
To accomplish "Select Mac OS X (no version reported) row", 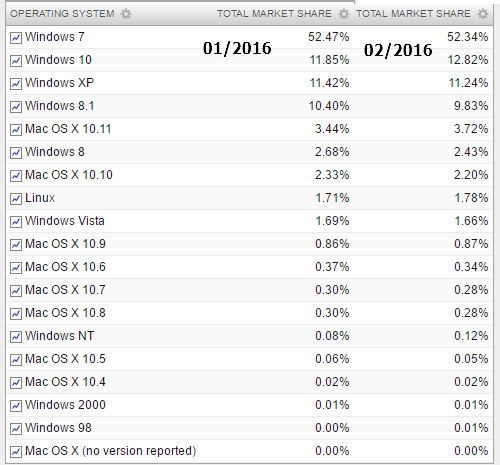I will [x=249, y=451].
